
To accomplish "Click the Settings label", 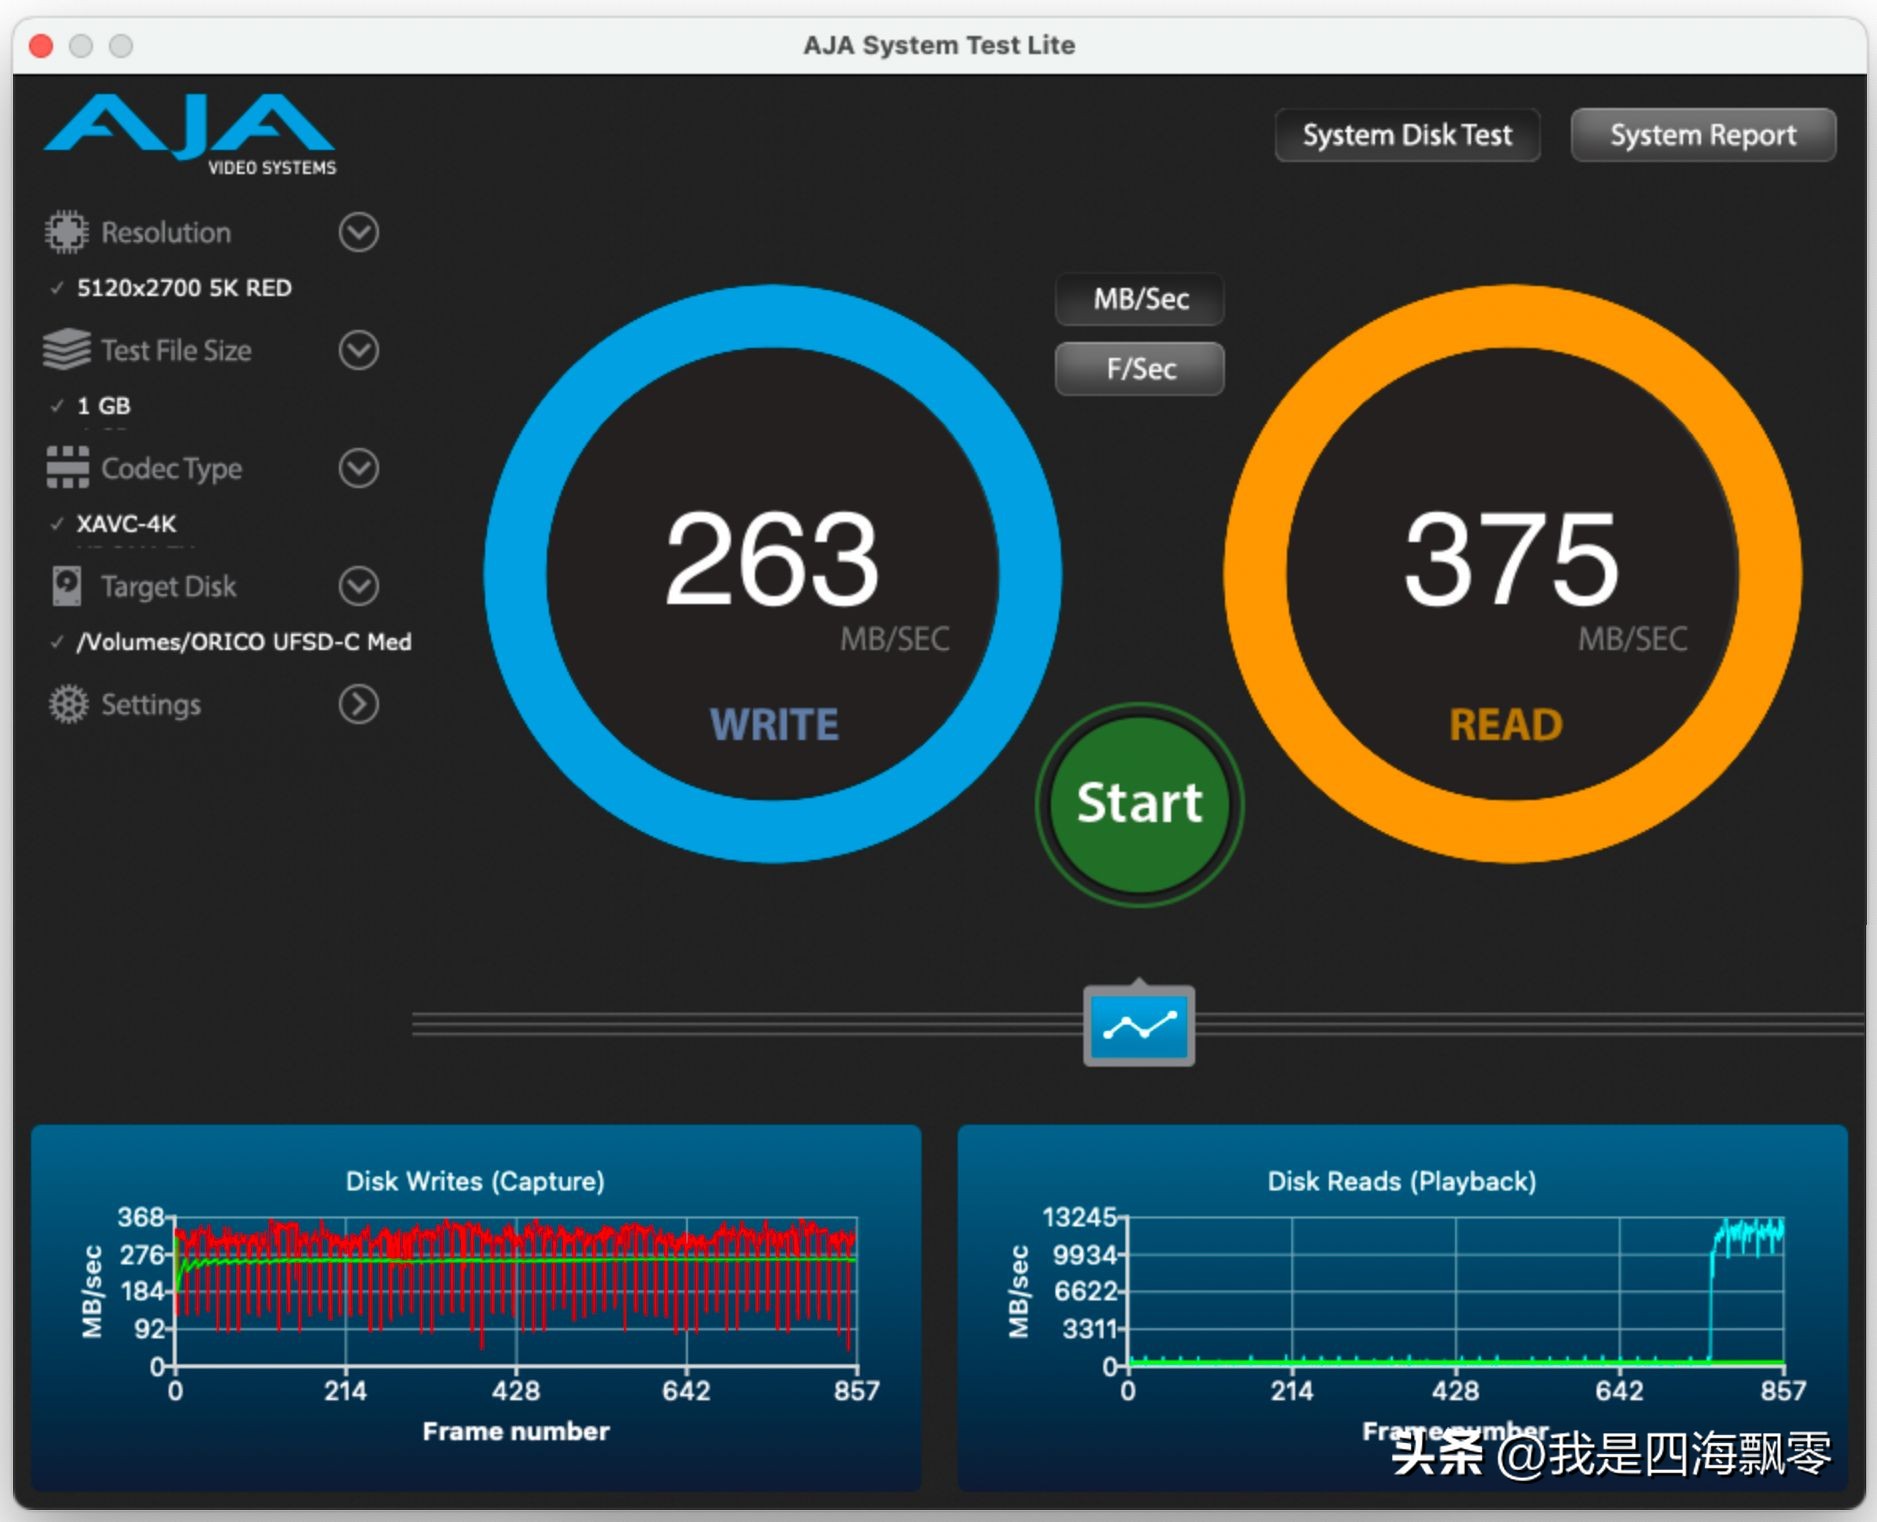I will pyautogui.click(x=151, y=705).
